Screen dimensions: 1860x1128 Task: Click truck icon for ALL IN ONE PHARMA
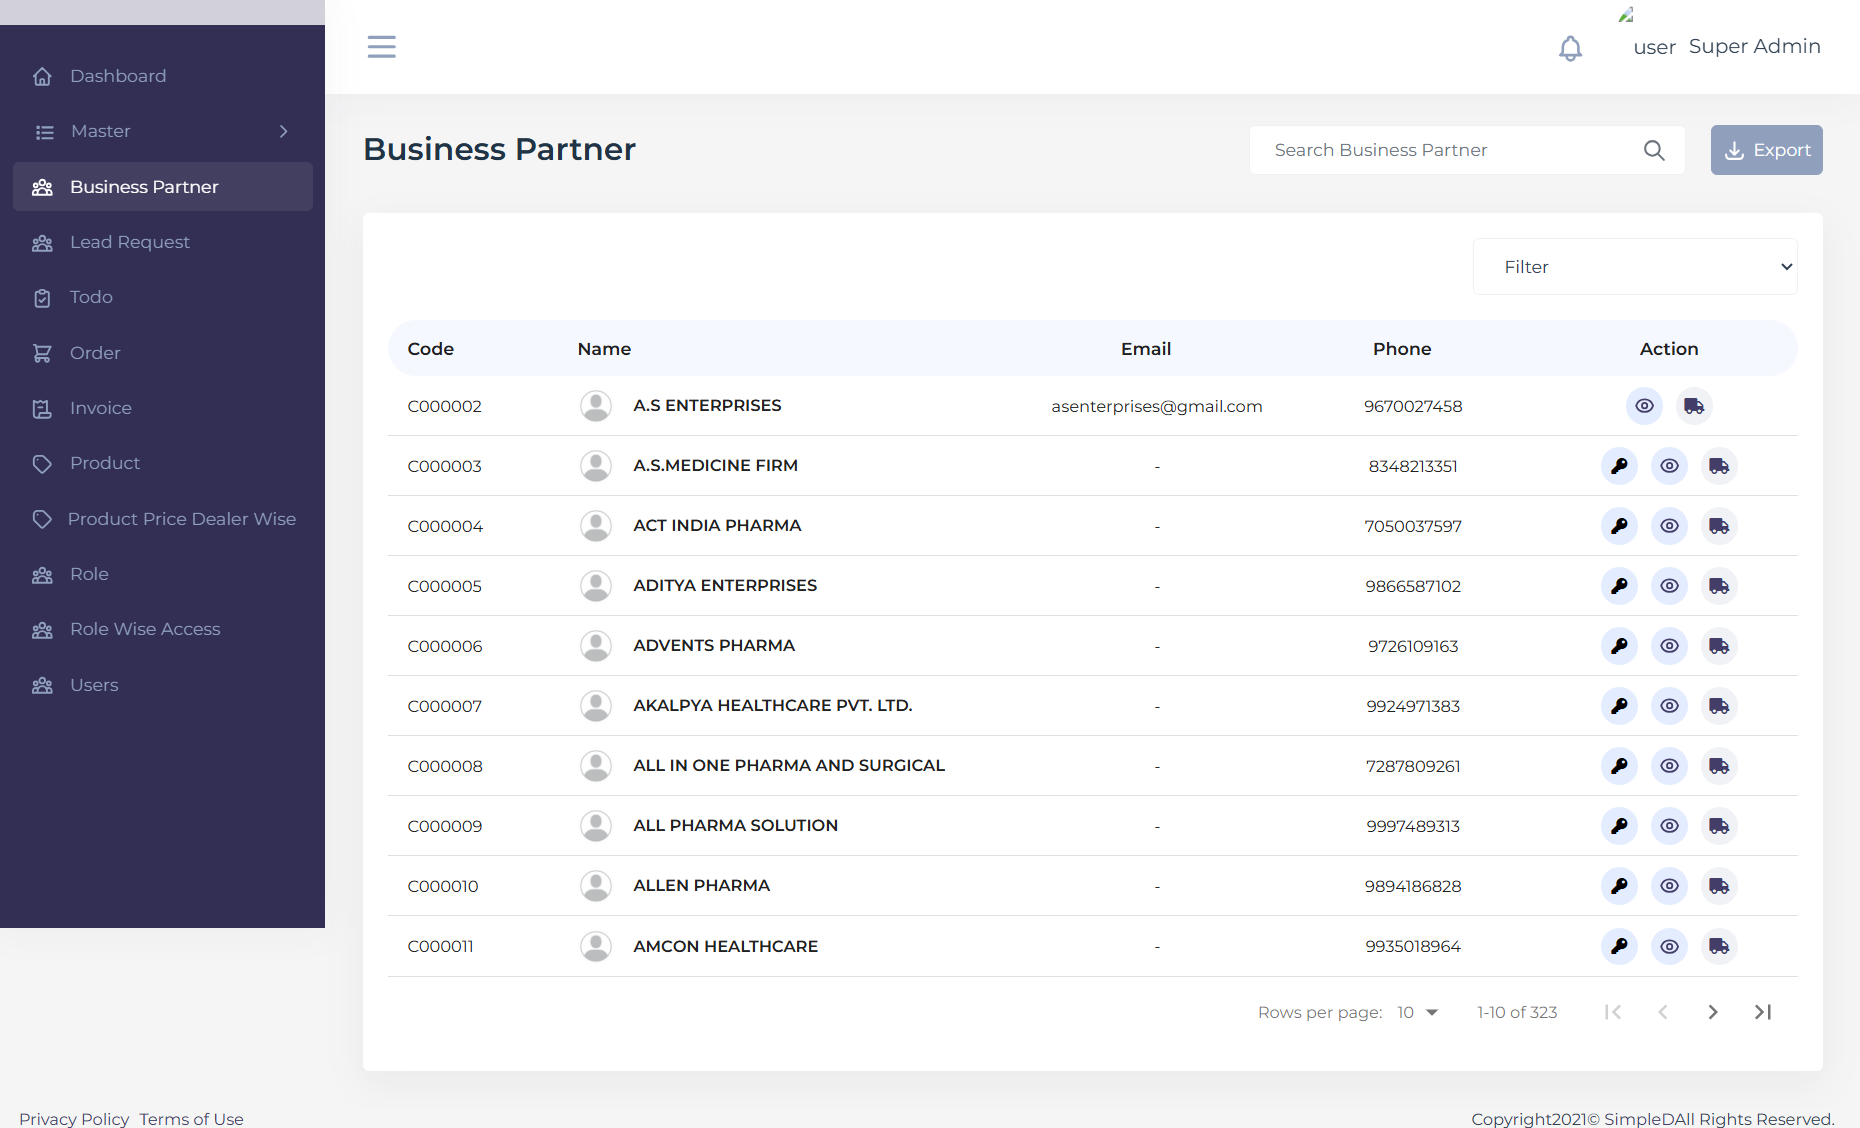click(1719, 766)
